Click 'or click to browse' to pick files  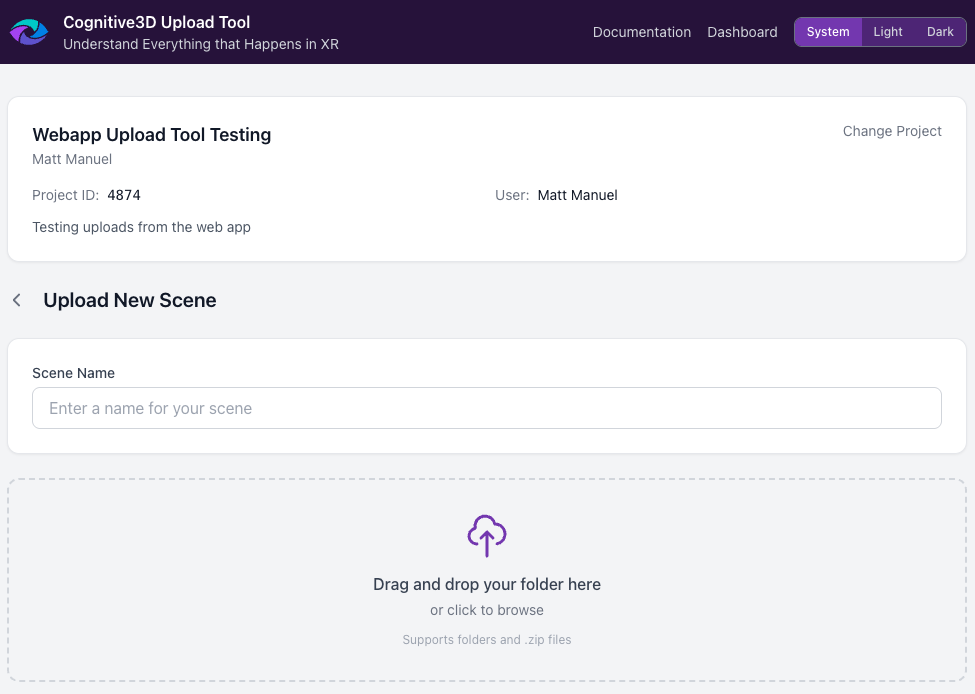pyautogui.click(x=487, y=610)
